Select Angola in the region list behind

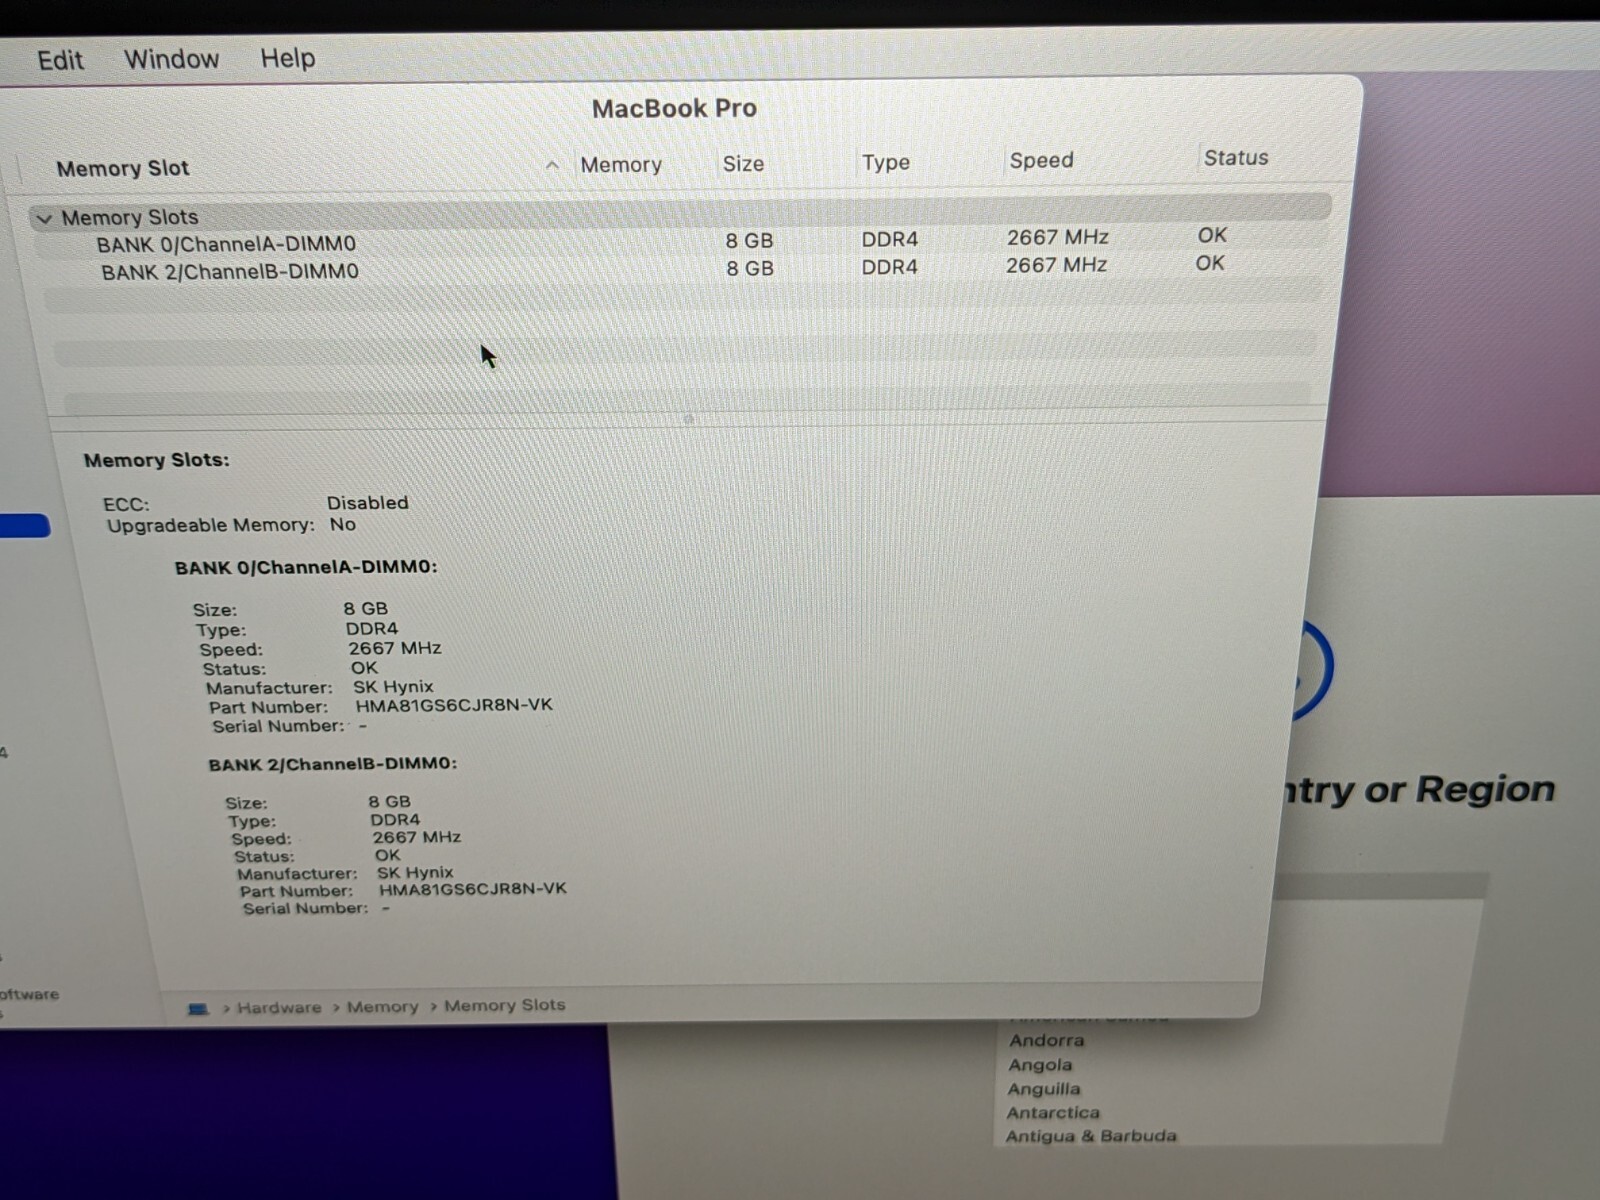coord(1040,1065)
